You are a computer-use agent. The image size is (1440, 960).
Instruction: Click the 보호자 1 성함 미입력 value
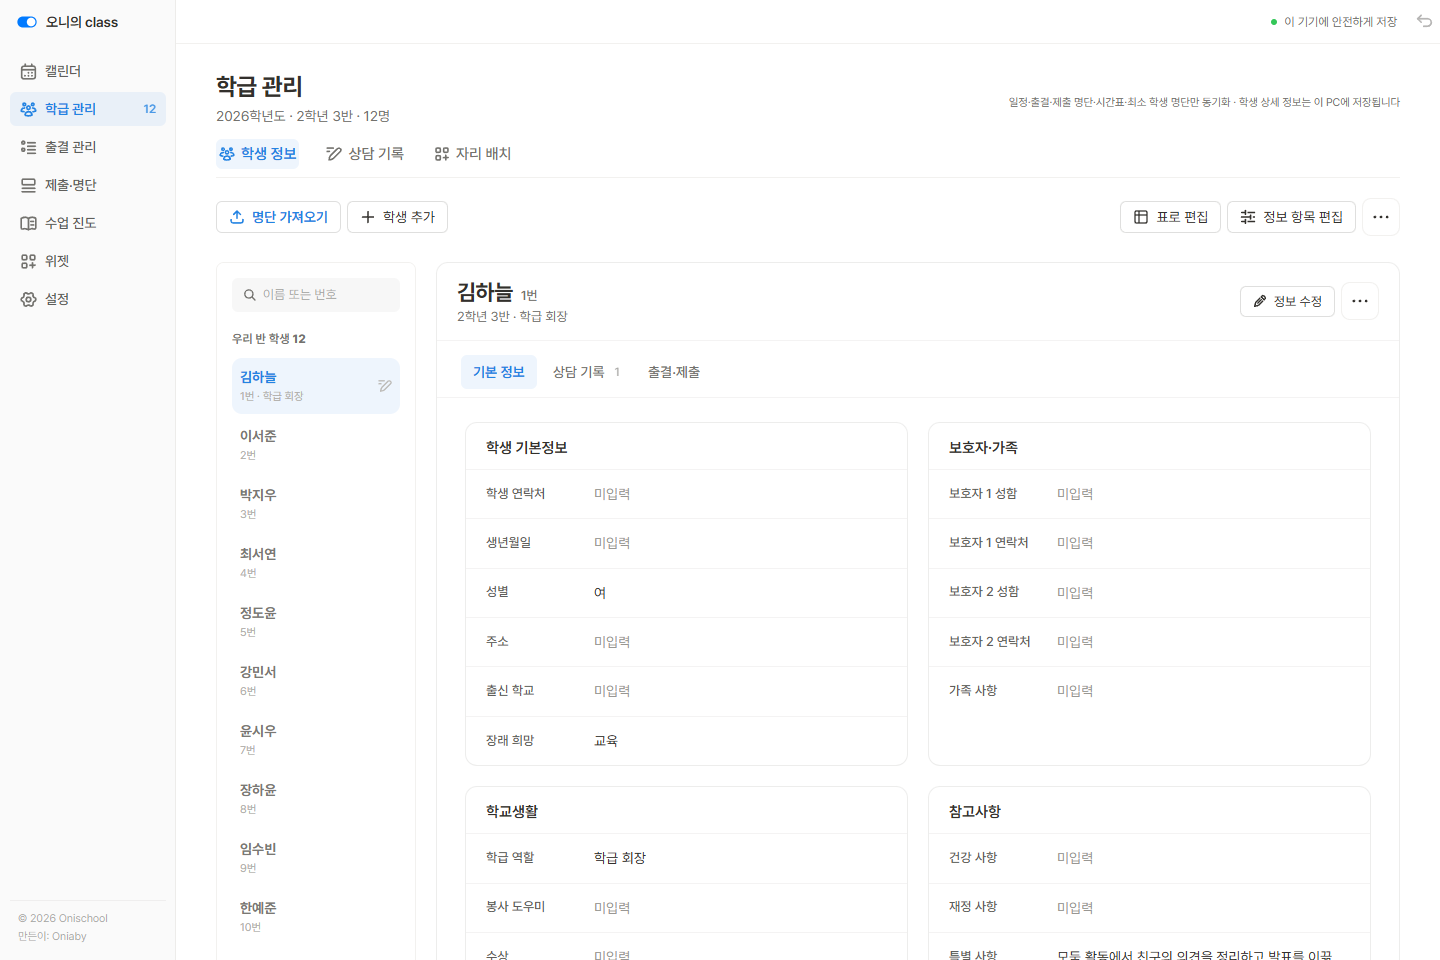(x=1075, y=494)
